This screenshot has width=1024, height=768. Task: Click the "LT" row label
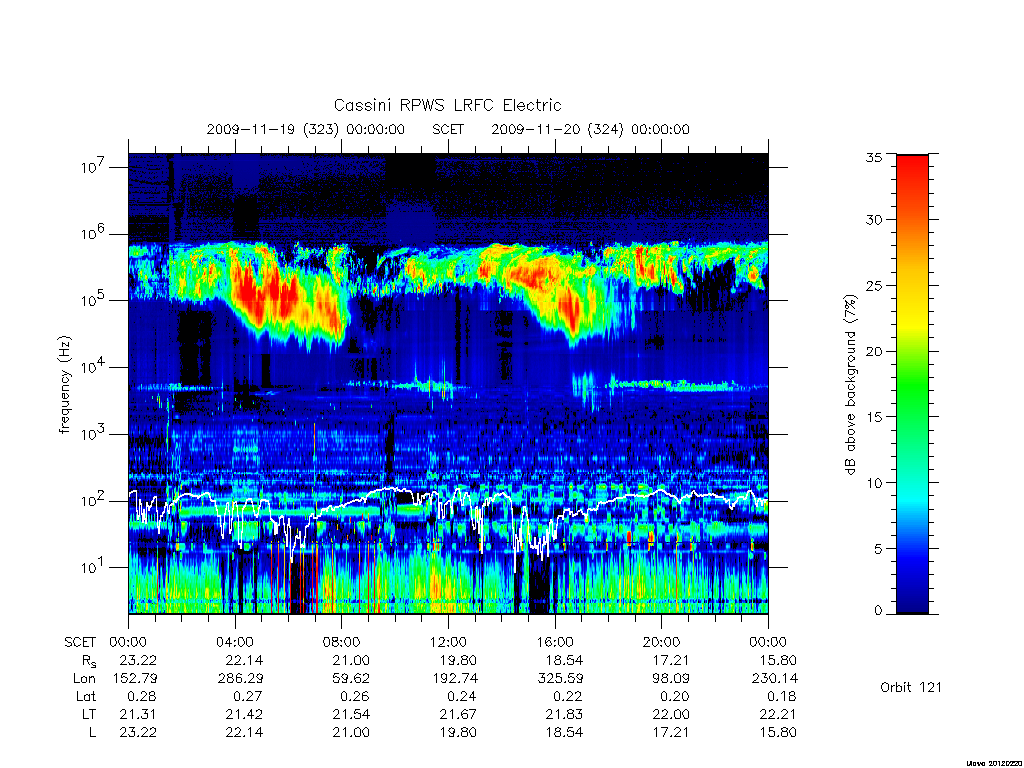89,714
